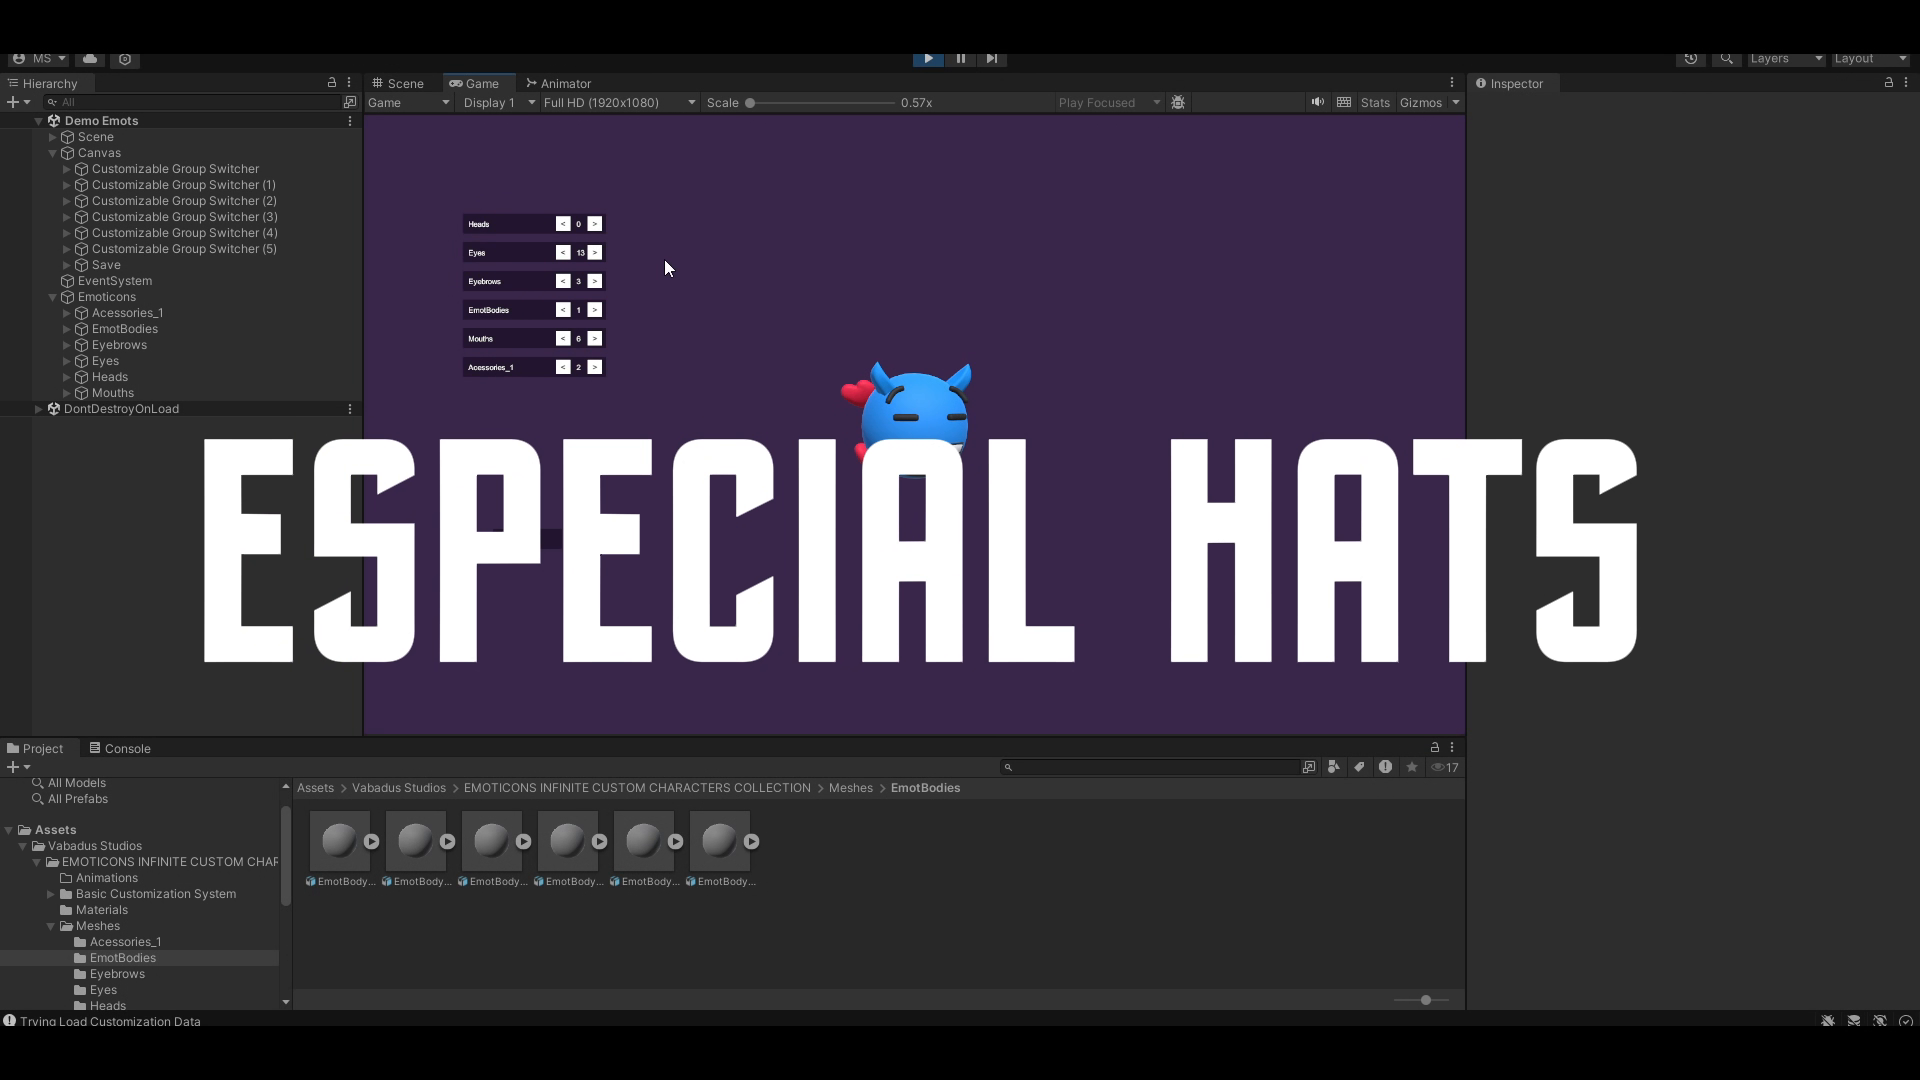
Task: Adjust the Game view Scale slider
Action: [820, 103]
